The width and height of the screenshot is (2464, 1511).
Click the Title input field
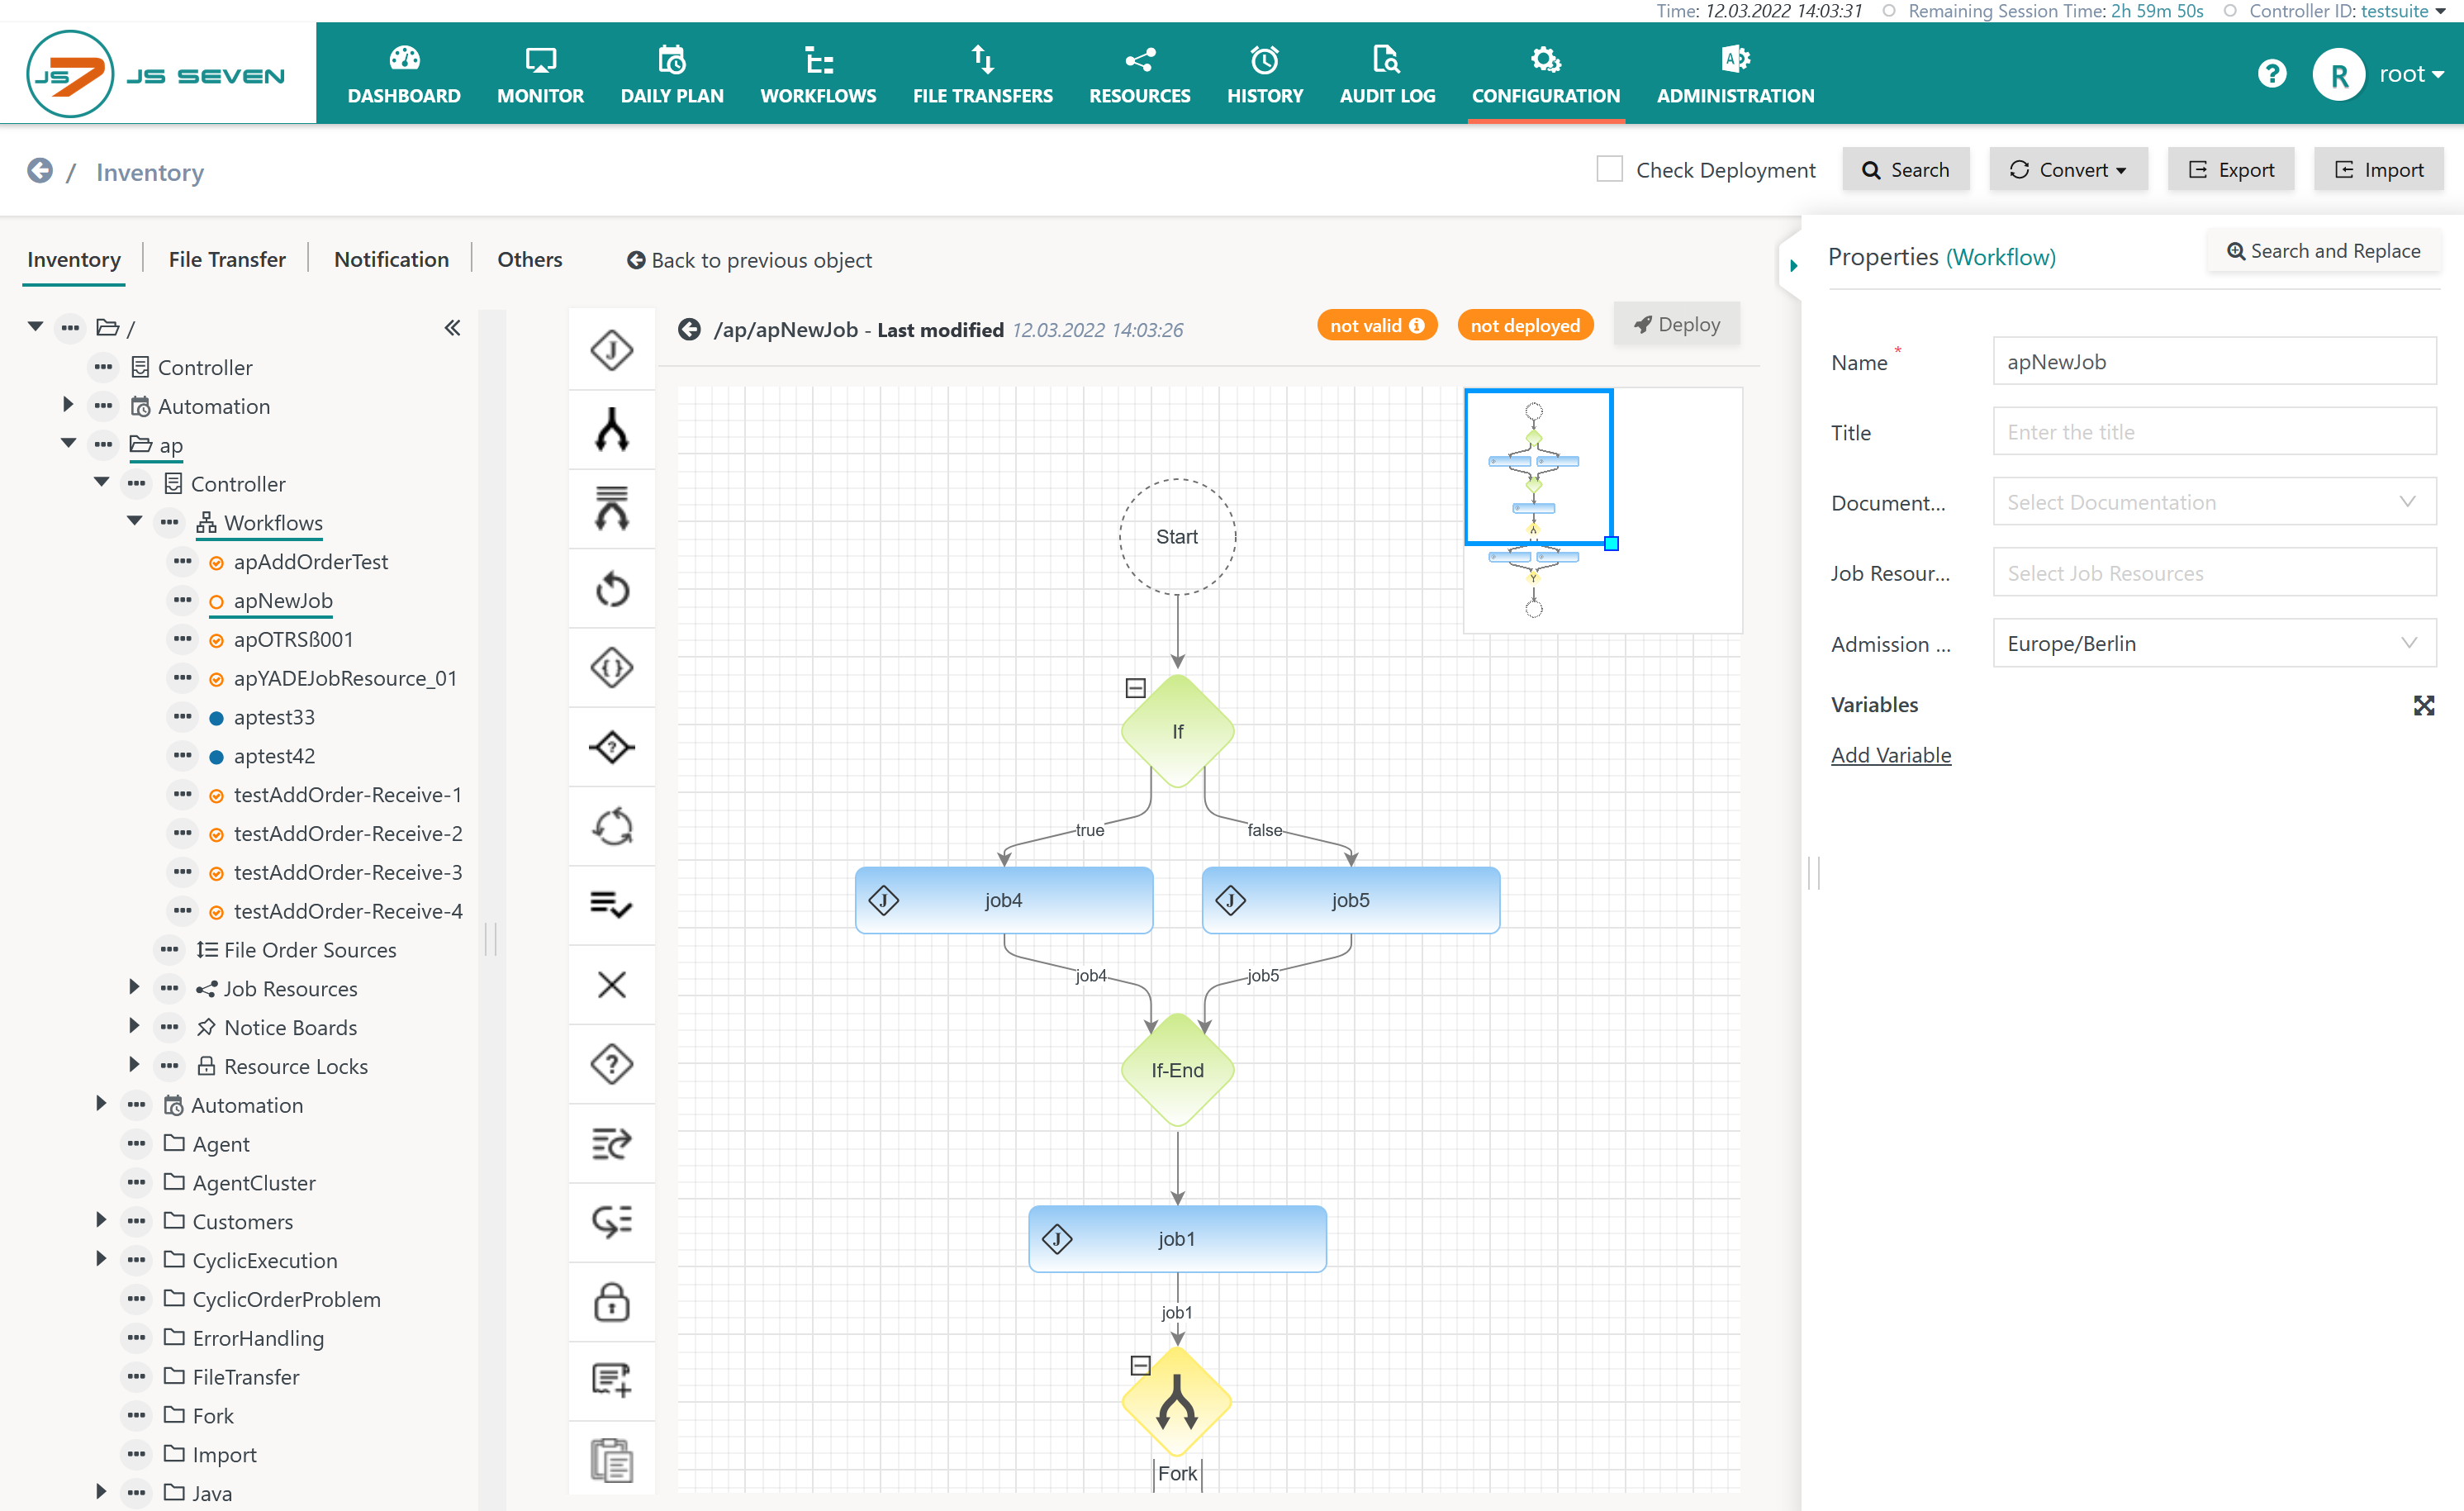[x=2213, y=431]
